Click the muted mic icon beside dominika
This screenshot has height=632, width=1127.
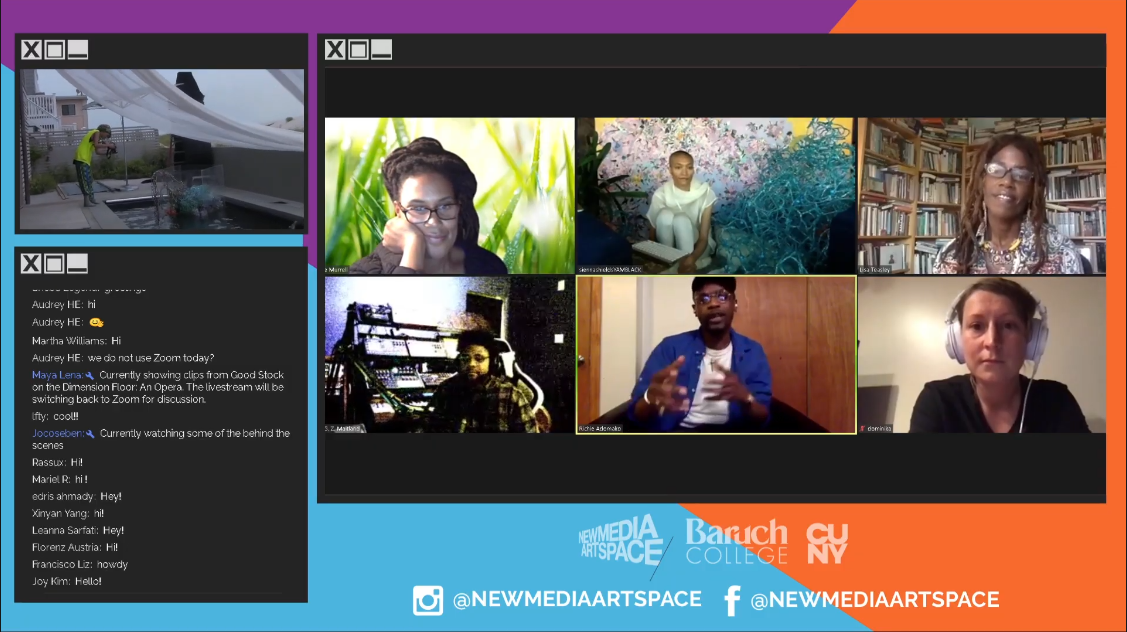(862, 429)
